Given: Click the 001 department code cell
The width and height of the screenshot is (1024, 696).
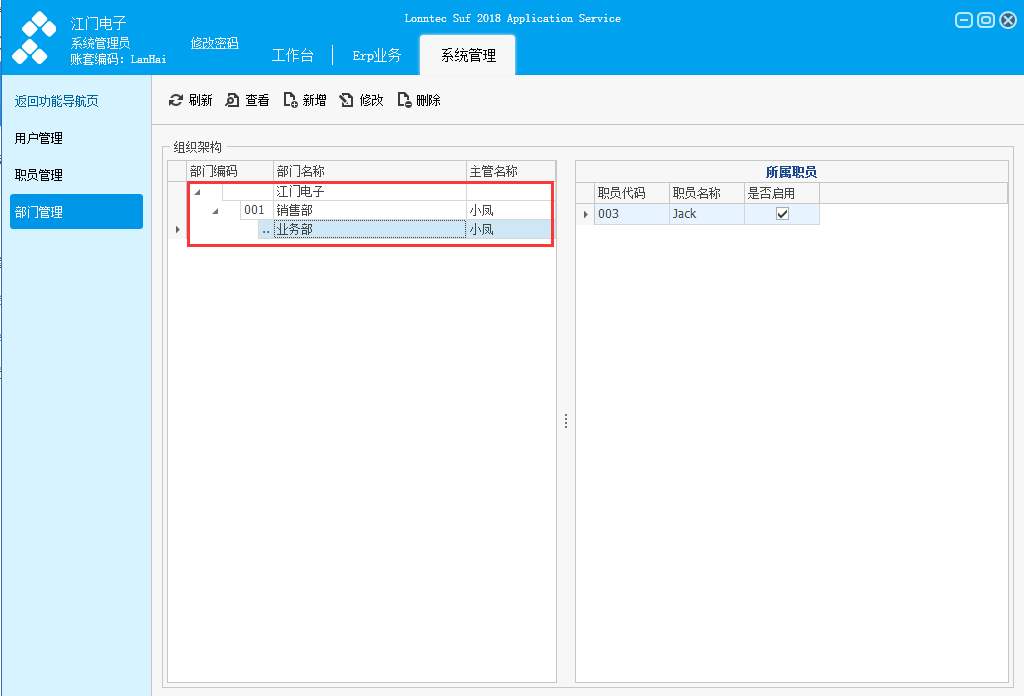Looking at the screenshot, I should 256,210.
